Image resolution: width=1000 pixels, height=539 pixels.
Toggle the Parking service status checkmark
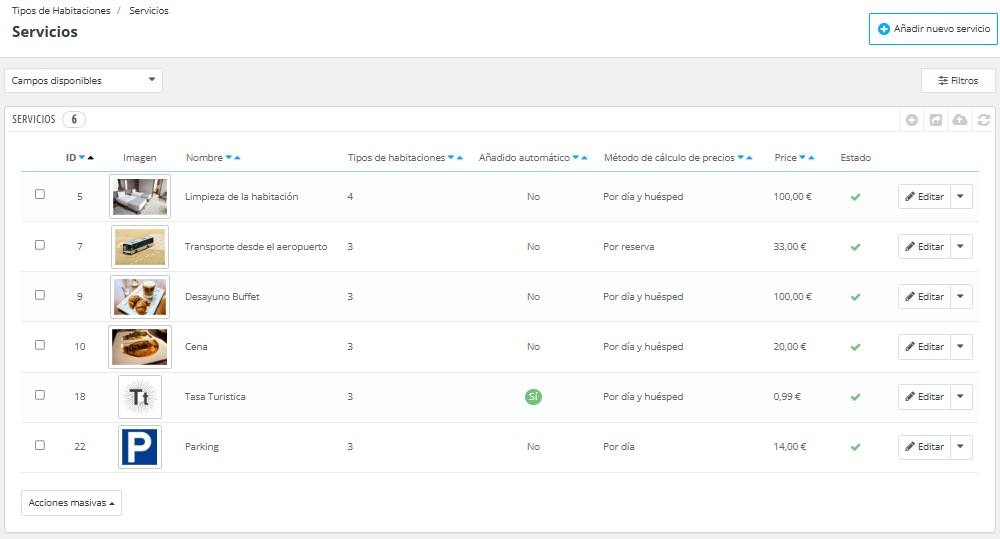855,447
